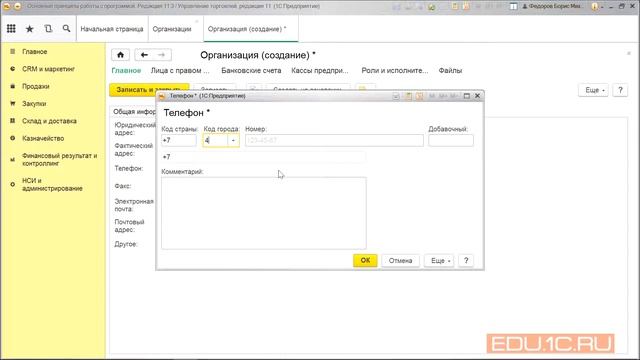Open the history icon
The height and width of the screenshot is (360, 640).
tap(48, 29)
